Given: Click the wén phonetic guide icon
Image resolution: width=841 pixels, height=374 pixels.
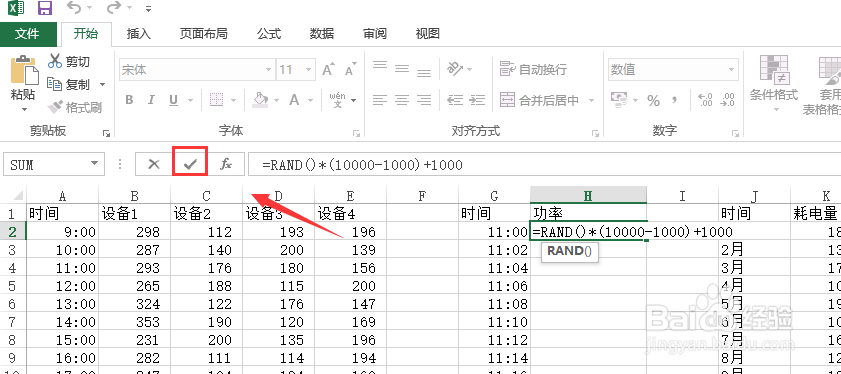Looking at the screenshot, I should tap(338, 100).
